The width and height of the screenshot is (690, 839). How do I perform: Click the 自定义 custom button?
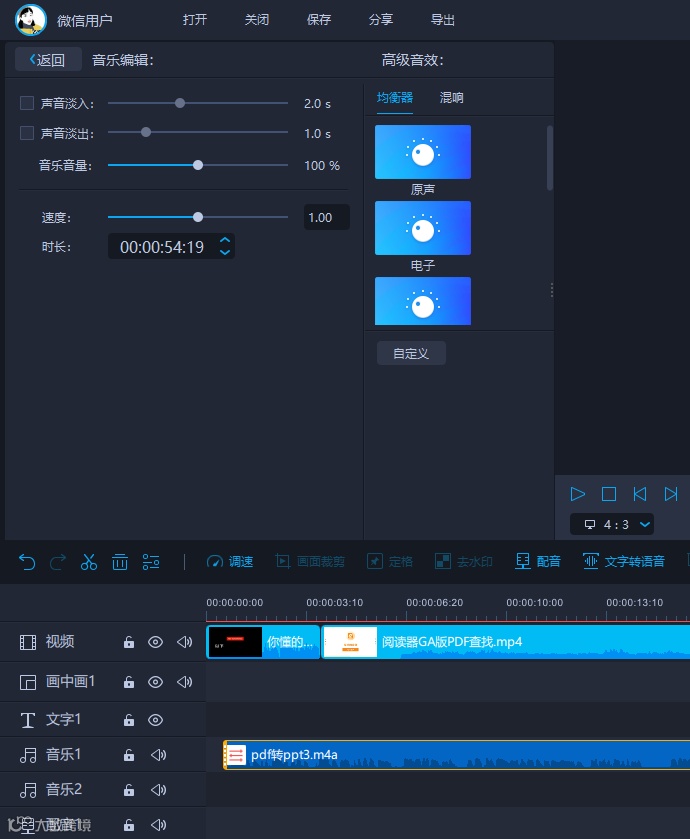411,353
